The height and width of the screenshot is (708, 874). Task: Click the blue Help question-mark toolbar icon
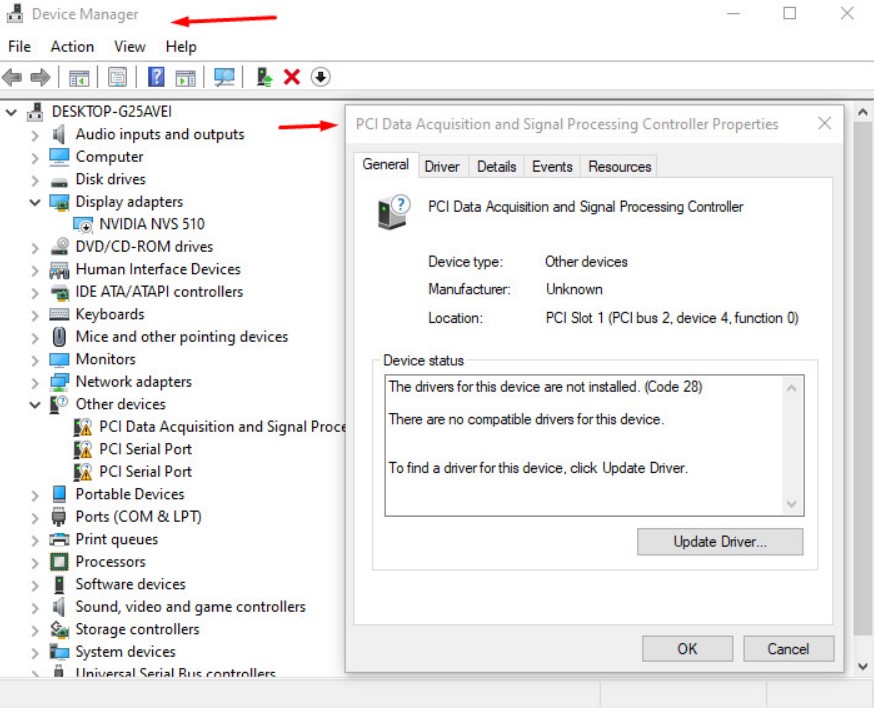point(156,77)
